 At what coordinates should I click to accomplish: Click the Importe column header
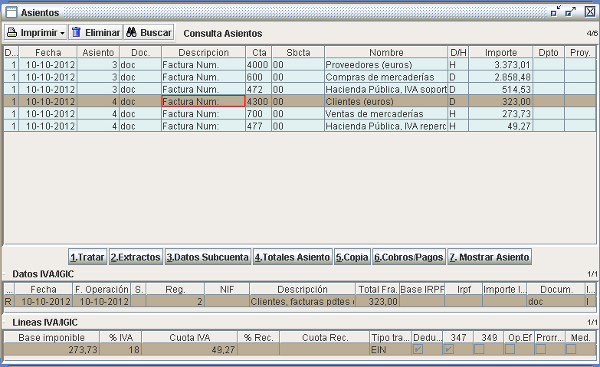pyautogui.click(x=501, y=52)
